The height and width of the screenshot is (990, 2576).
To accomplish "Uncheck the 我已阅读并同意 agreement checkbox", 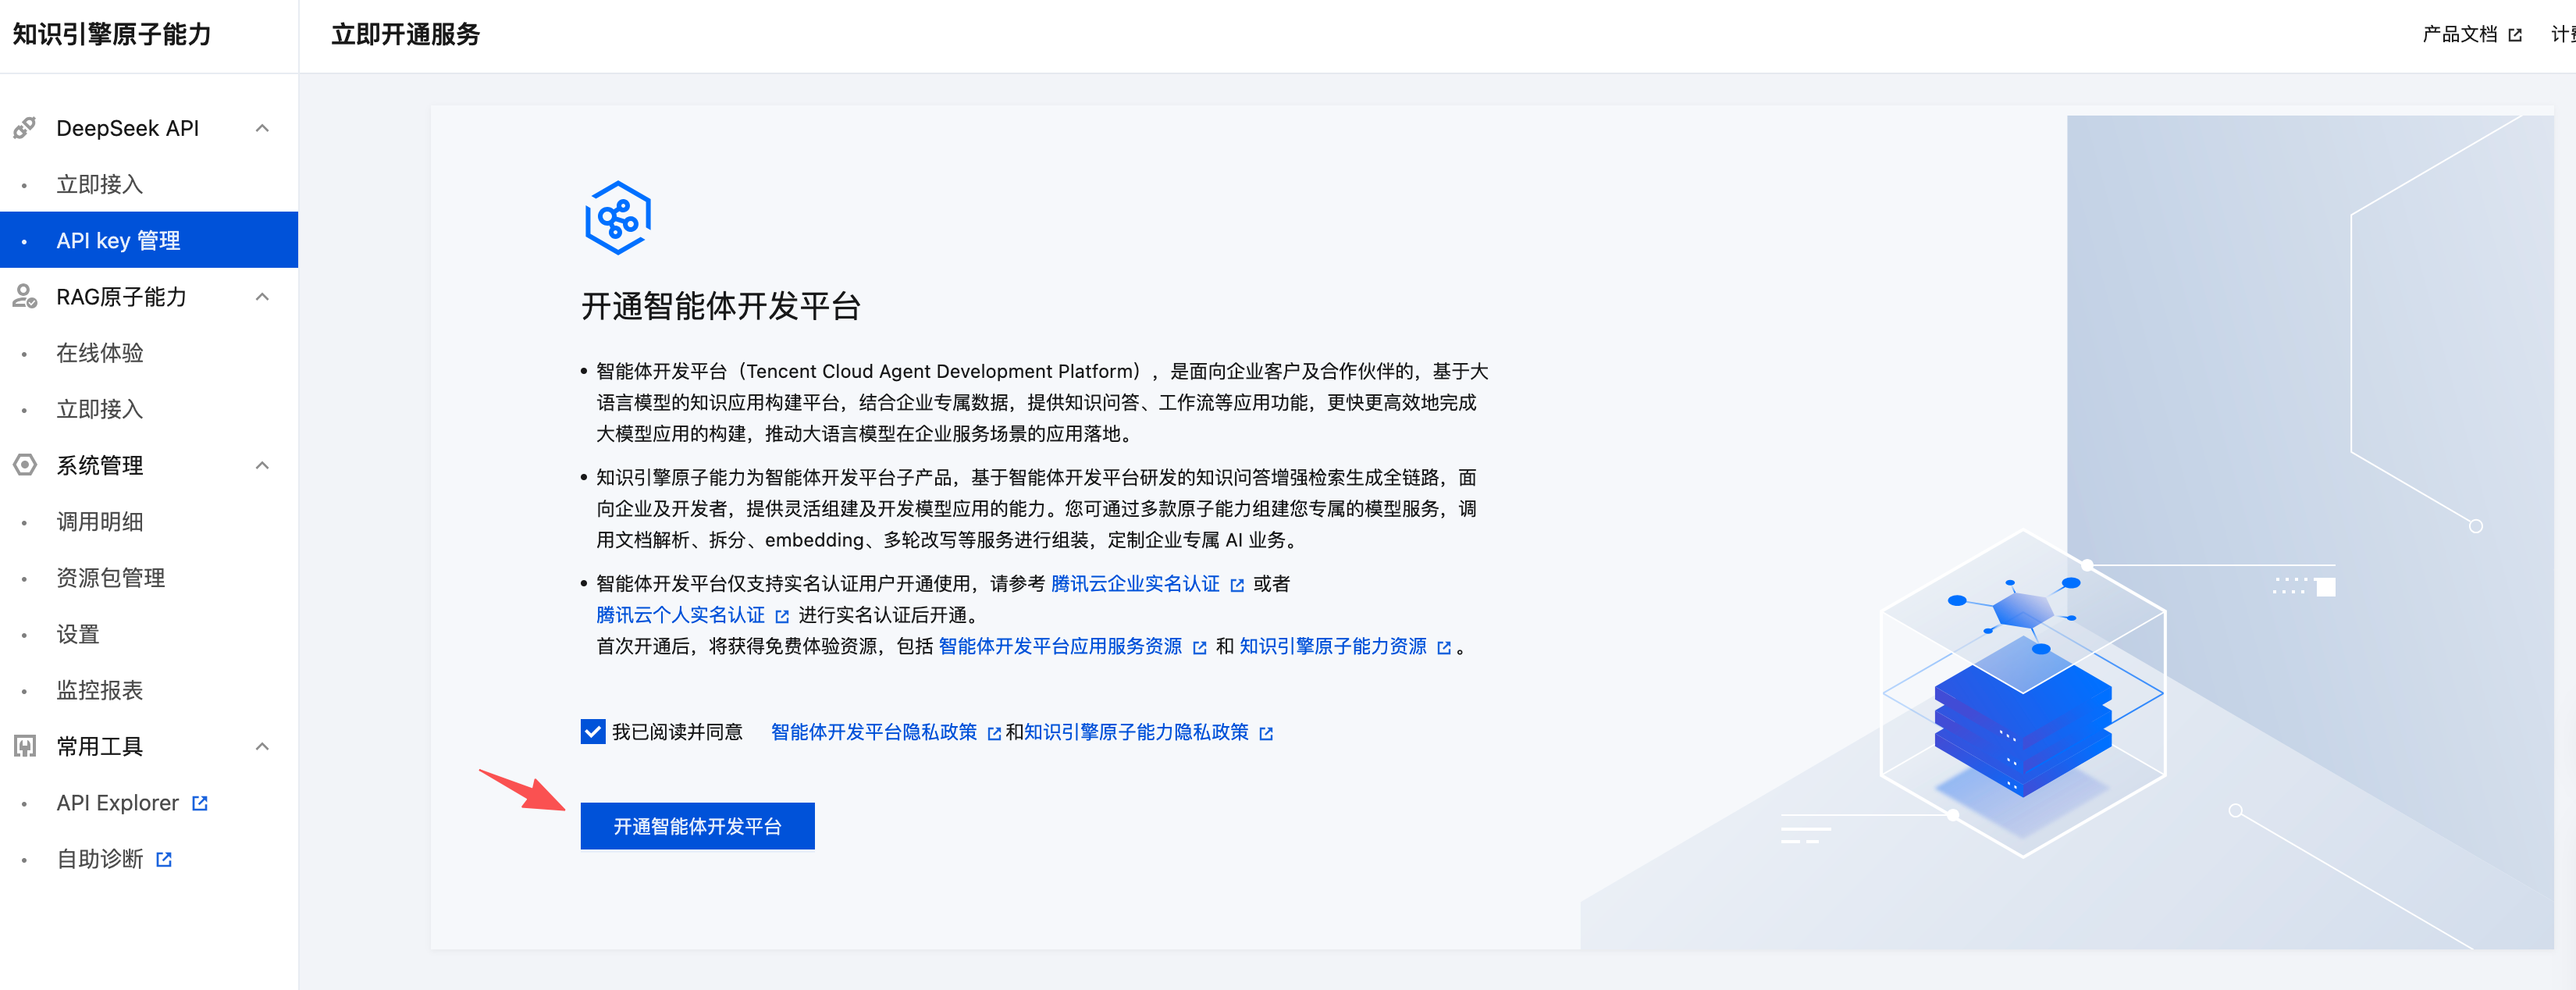I will [x=593, y=732].
